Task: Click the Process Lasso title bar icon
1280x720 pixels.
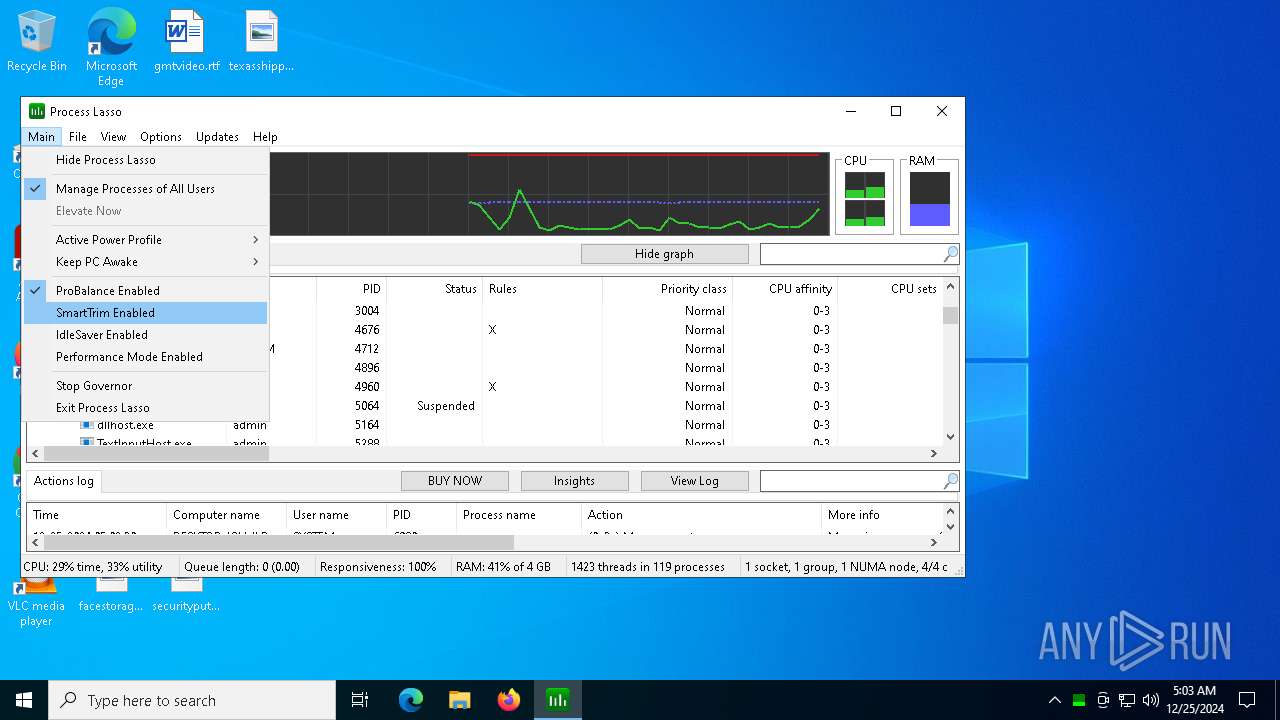Action: point(37,111)
